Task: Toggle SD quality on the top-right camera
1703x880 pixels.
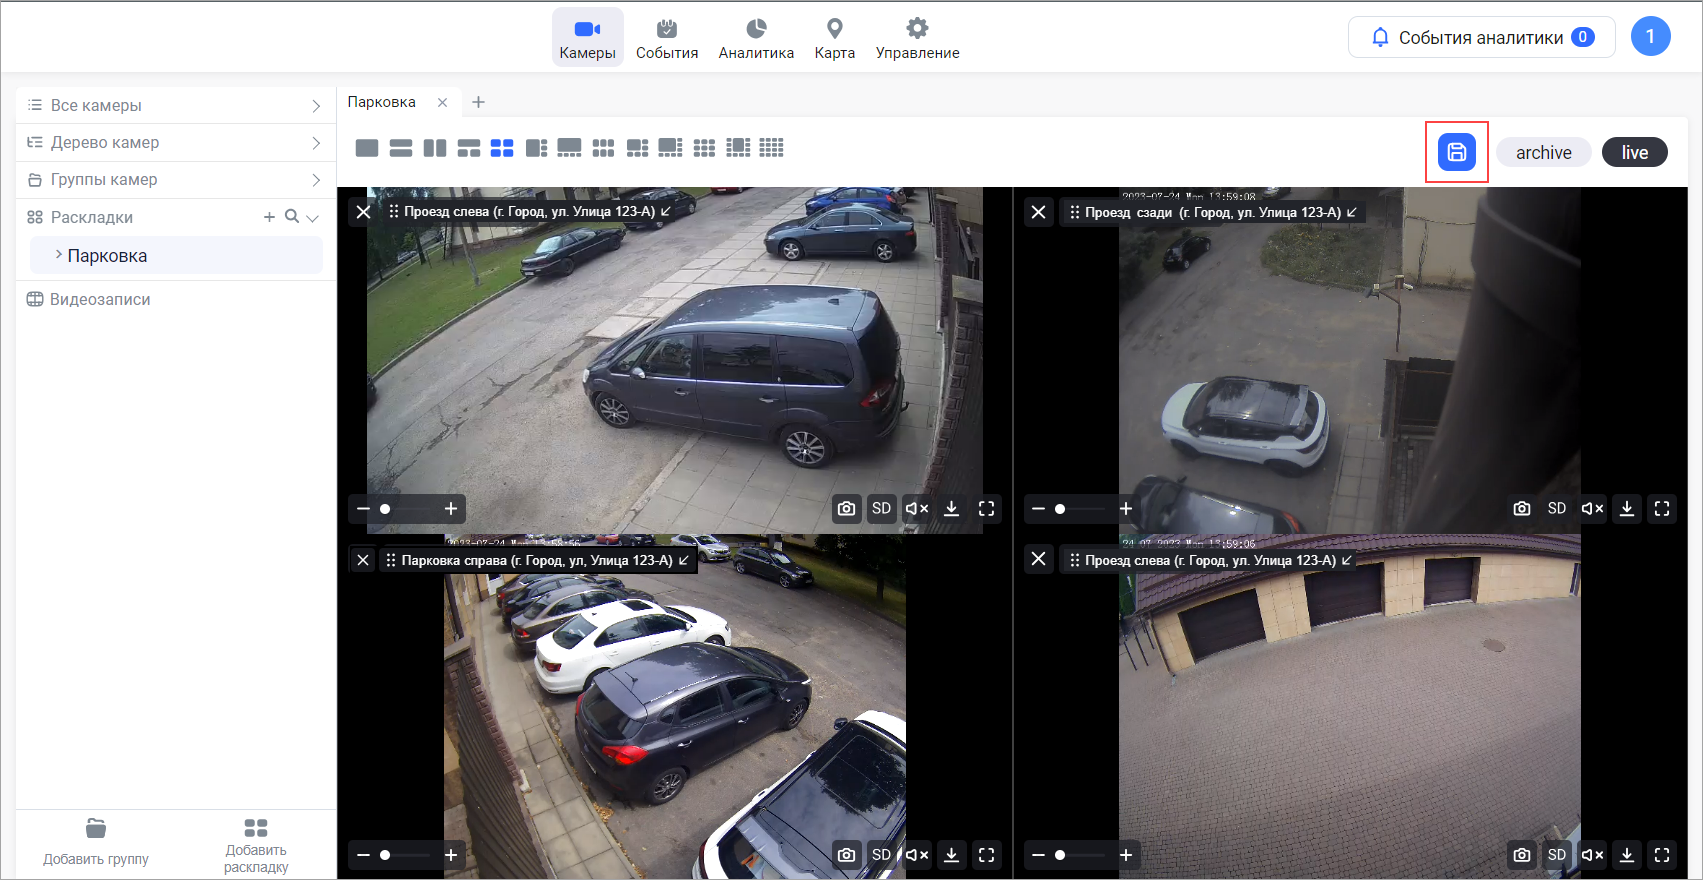Action: pyautogui.click(x=1557, y=509)
